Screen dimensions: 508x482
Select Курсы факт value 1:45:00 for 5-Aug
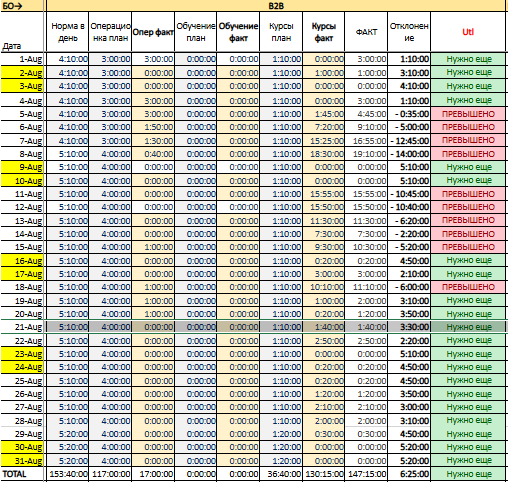pyautogui.click(x=324, y=114)
